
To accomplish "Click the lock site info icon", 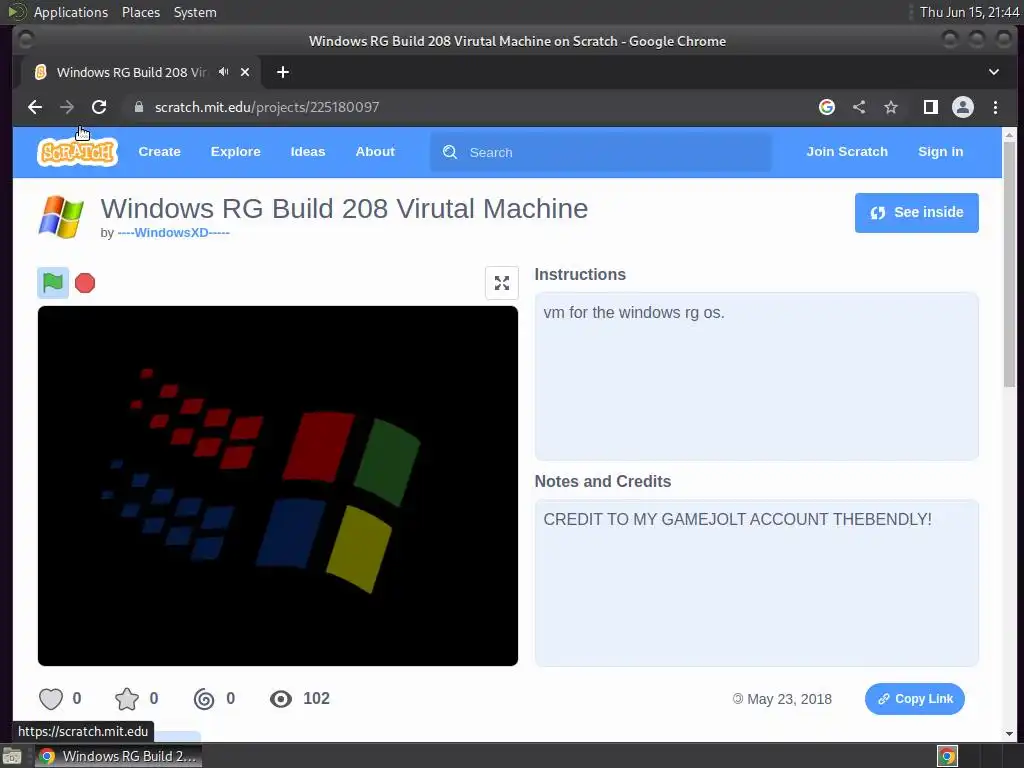I will [138, 107].
